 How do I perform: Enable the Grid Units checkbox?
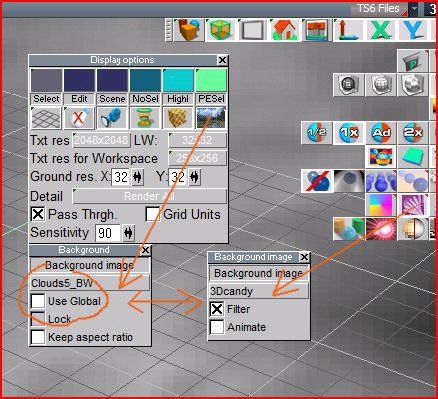[x=153, y=214]
